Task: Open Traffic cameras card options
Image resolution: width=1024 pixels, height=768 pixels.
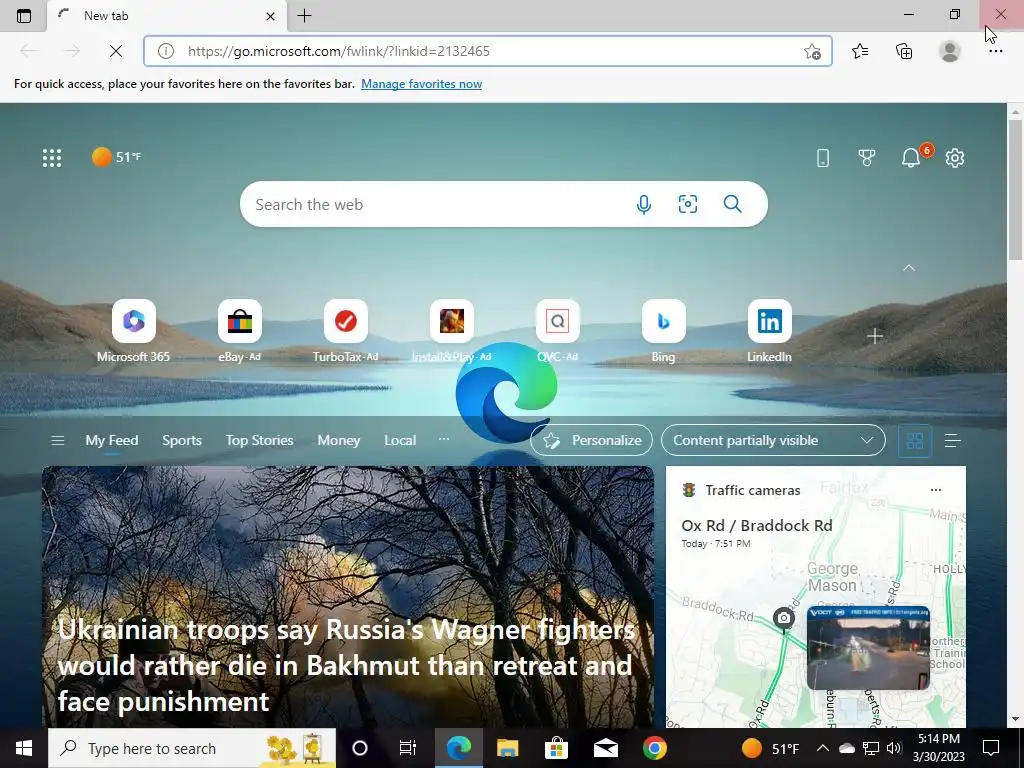Action: click(936, 490)
